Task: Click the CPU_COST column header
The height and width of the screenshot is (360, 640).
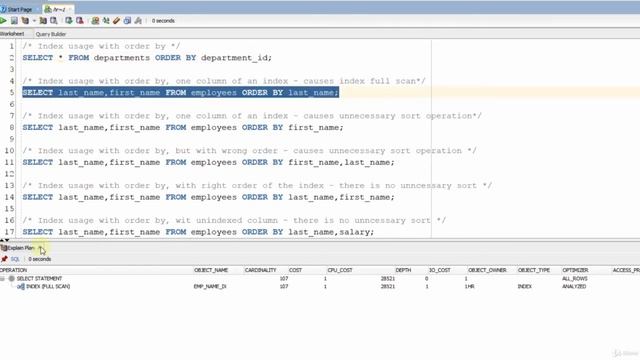Action: tap(340, 270)
